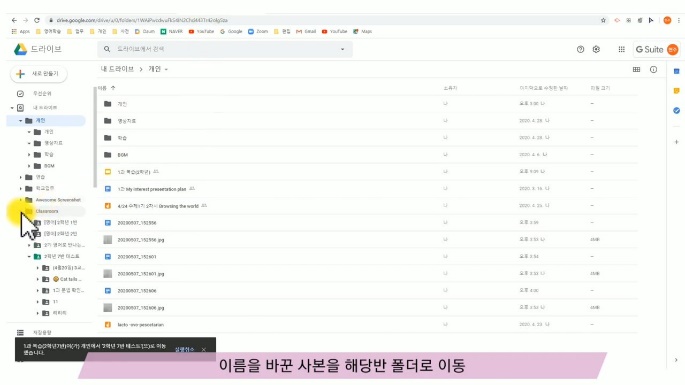This screenshot has height=385, width=685.
Task: Go back with the browser back arrow
Action: coord(14,20)
